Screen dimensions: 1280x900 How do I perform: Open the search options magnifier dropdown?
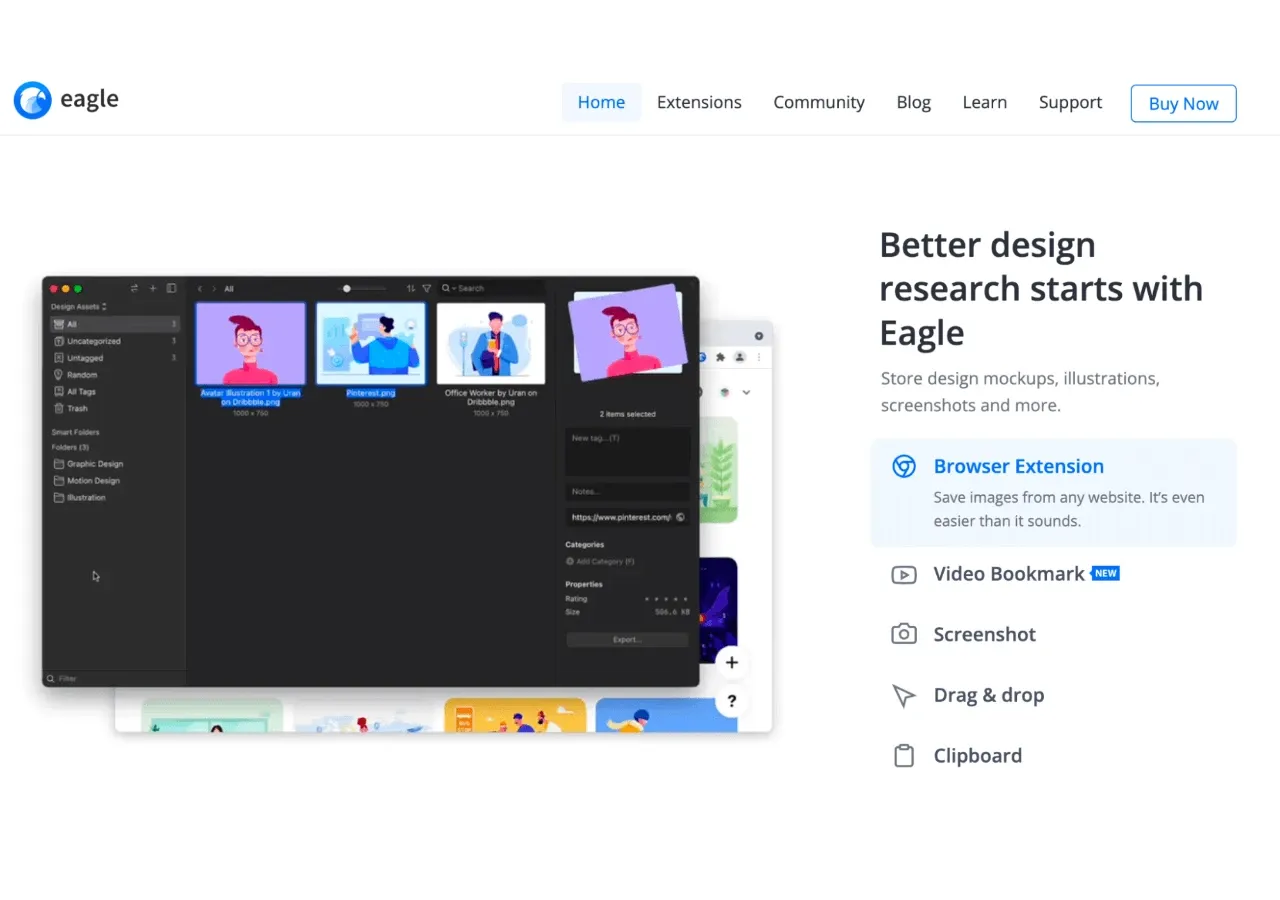pos(448,288)
